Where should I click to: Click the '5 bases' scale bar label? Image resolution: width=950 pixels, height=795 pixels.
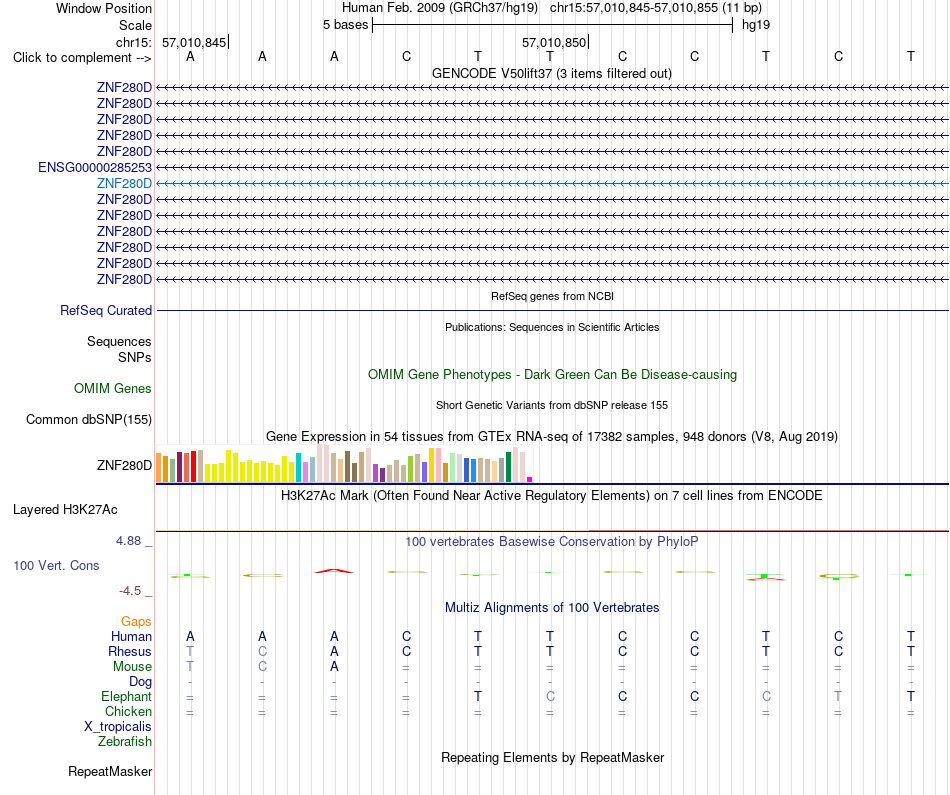click(345, 25)
